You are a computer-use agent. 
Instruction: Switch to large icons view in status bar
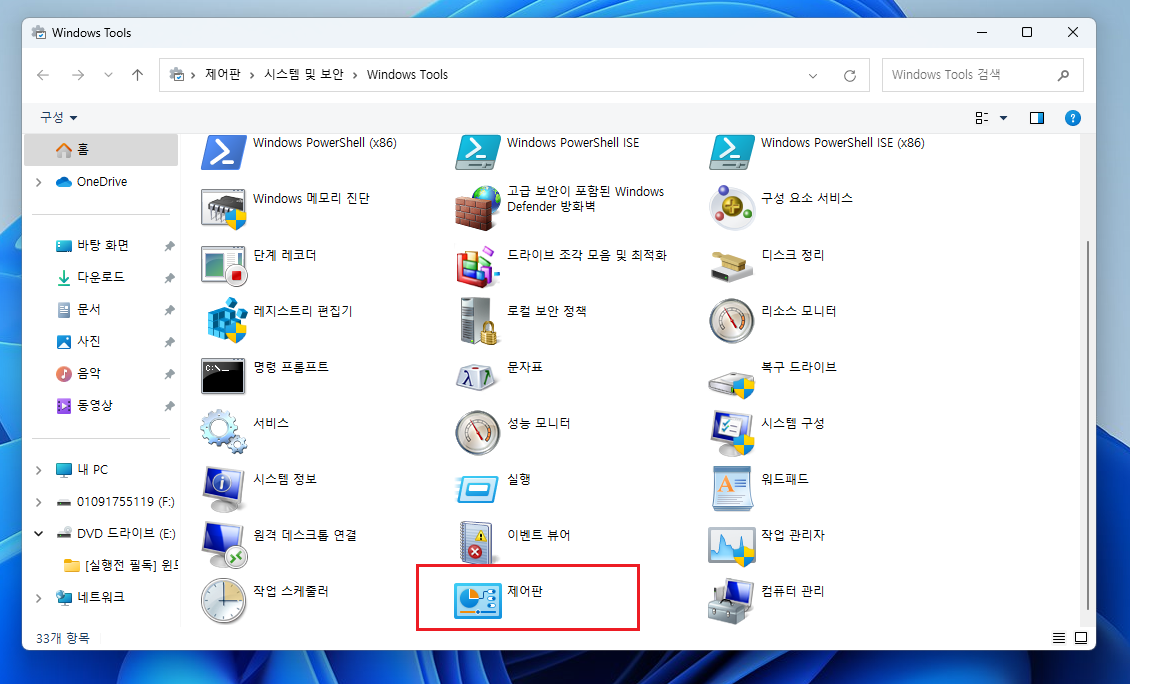pos(1081,638)
